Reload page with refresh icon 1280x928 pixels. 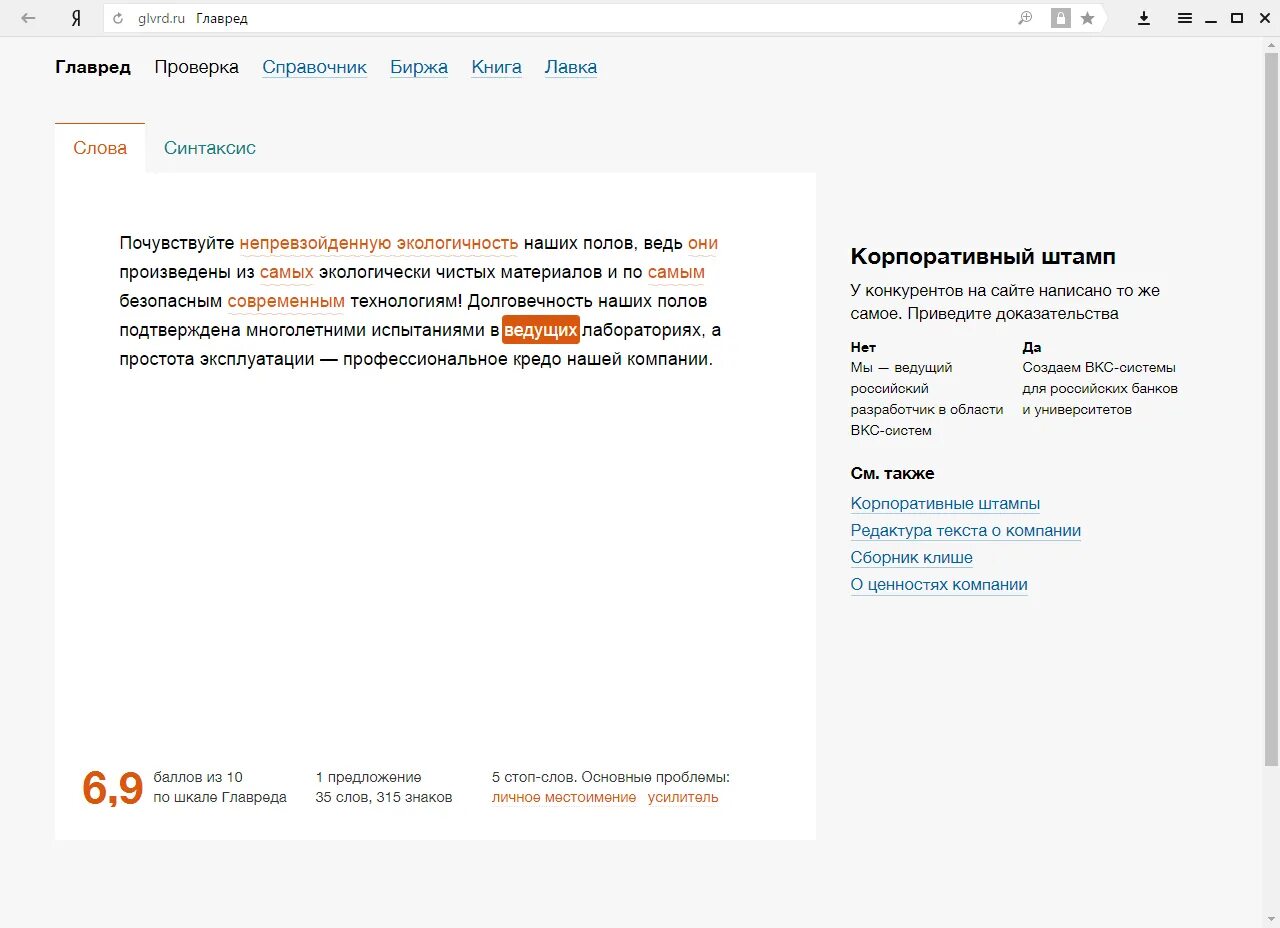119,18
